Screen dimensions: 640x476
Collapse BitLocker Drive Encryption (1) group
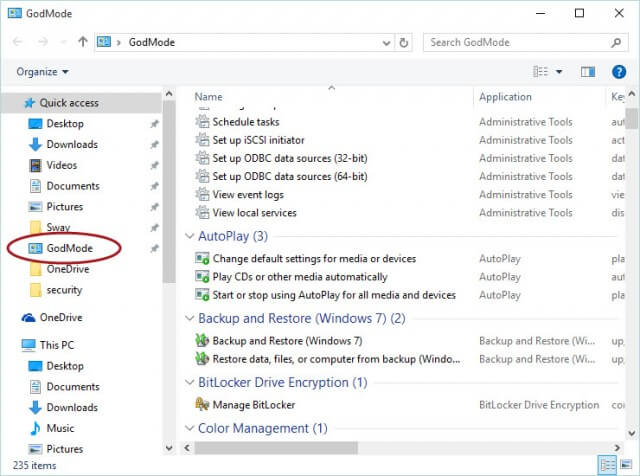pos(189,383)
